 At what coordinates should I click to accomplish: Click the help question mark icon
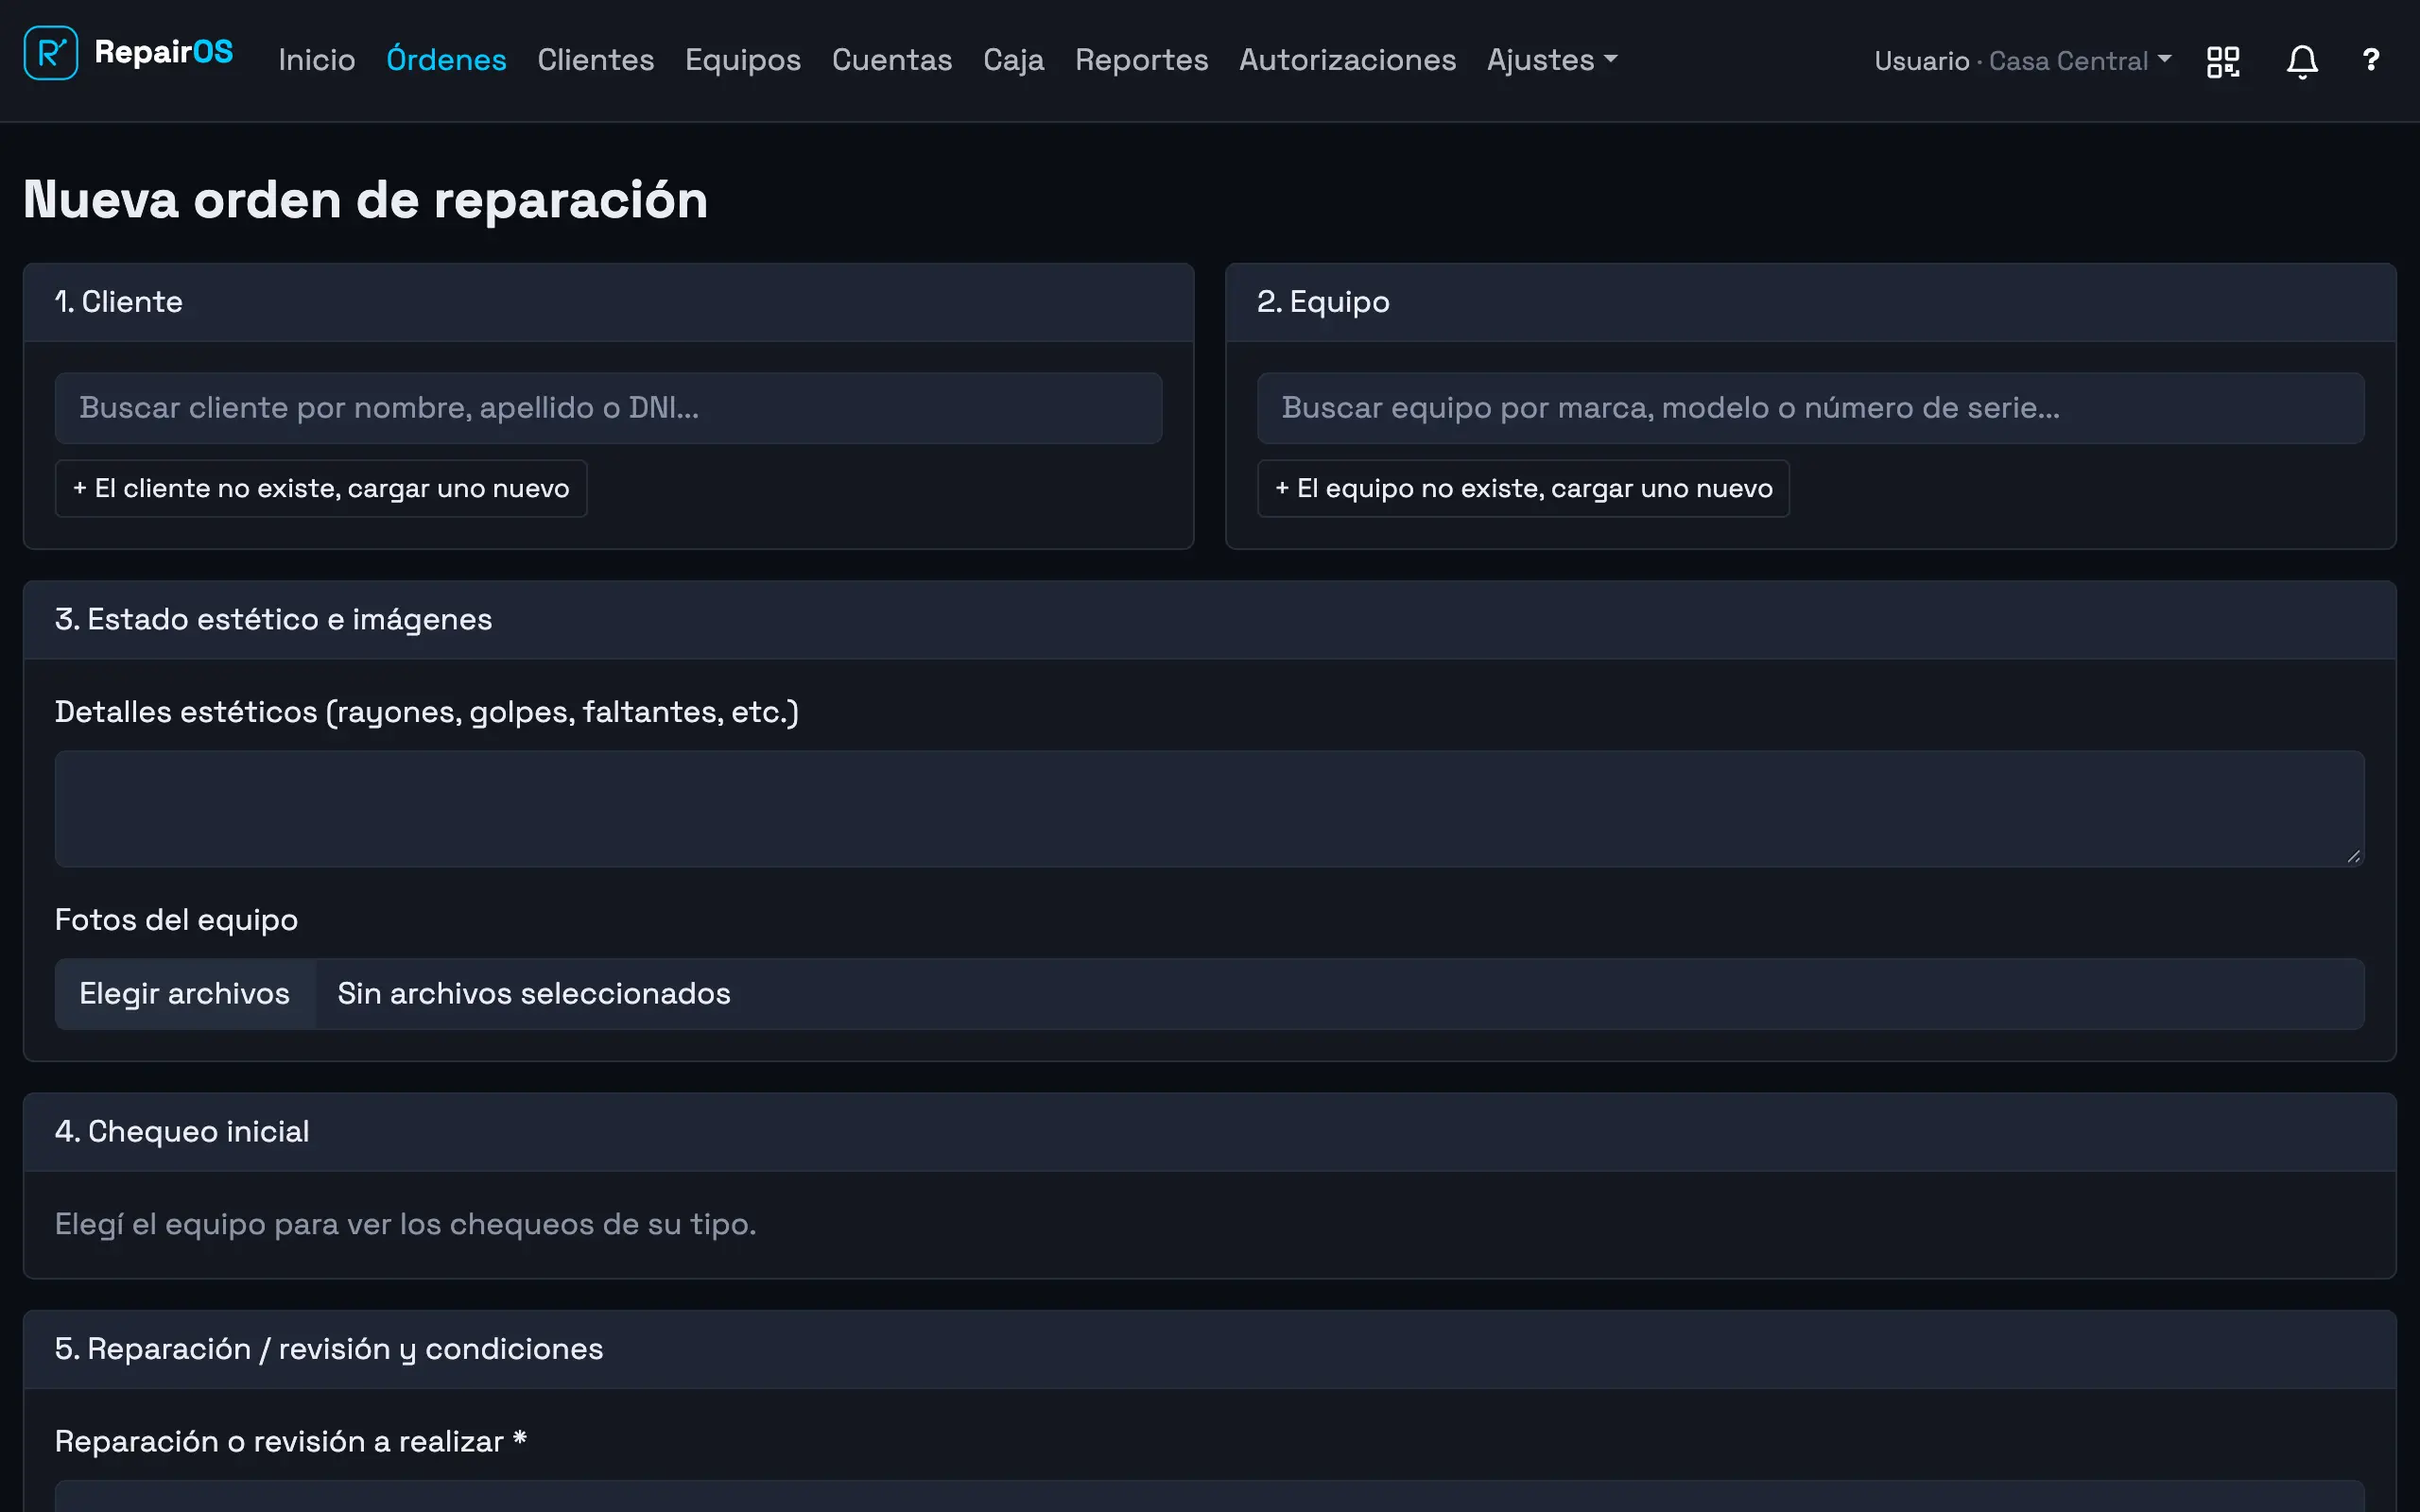2370,60
